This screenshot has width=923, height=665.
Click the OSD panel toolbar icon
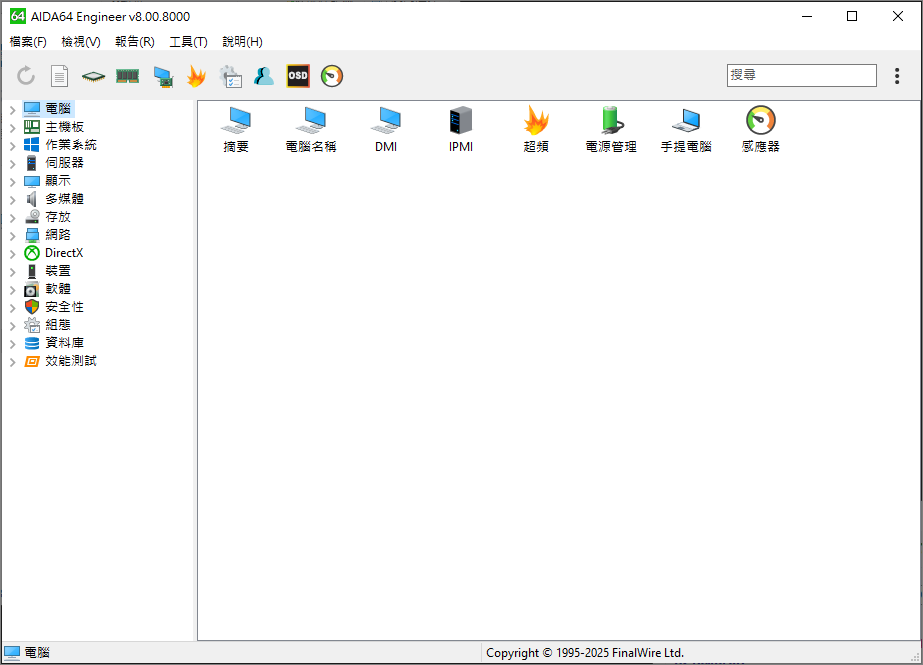pos(298,76)
